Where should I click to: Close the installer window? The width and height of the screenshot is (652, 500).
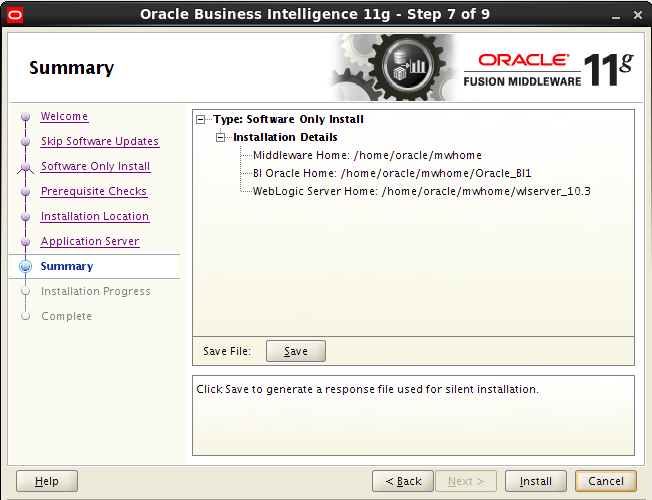click(x=637, y=15)
